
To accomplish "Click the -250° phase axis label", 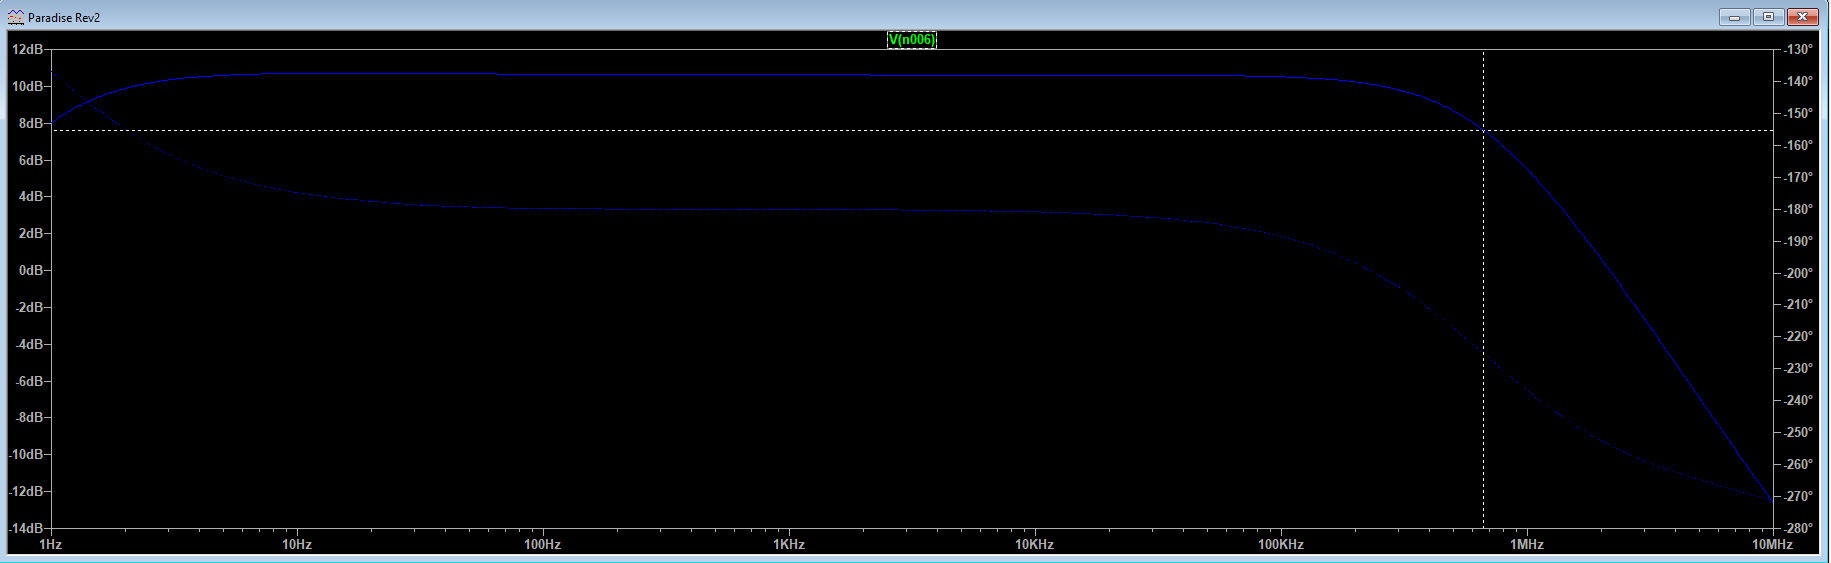I will tap(1798, 432).
